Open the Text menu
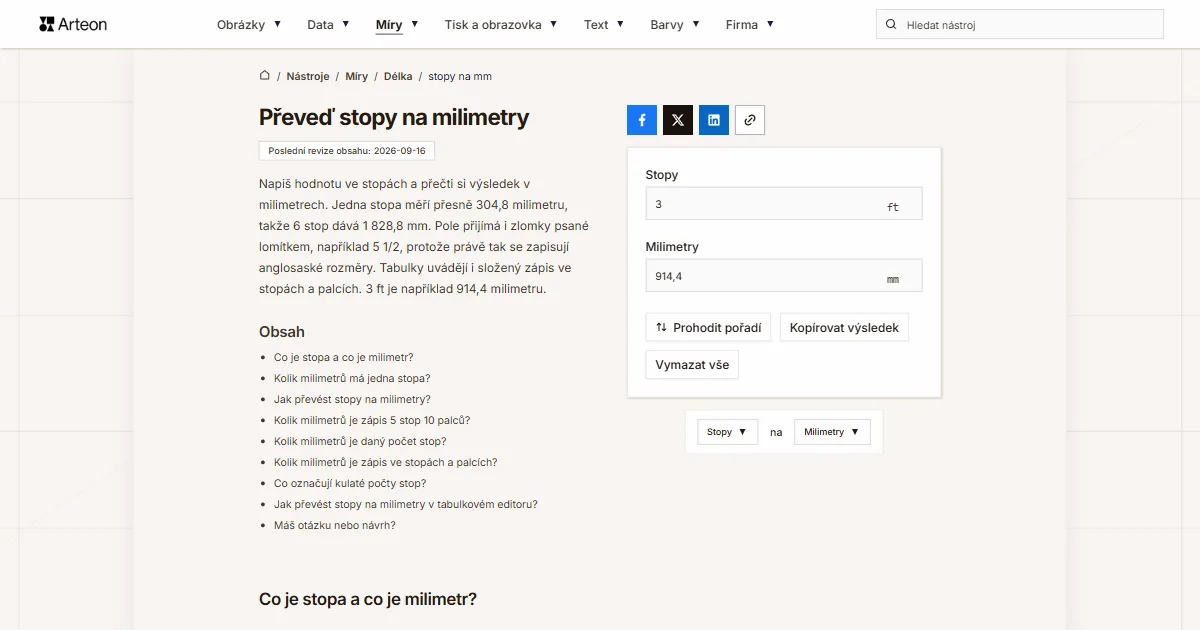Viewport: 1200px width, 630px height. pos(604,25)
